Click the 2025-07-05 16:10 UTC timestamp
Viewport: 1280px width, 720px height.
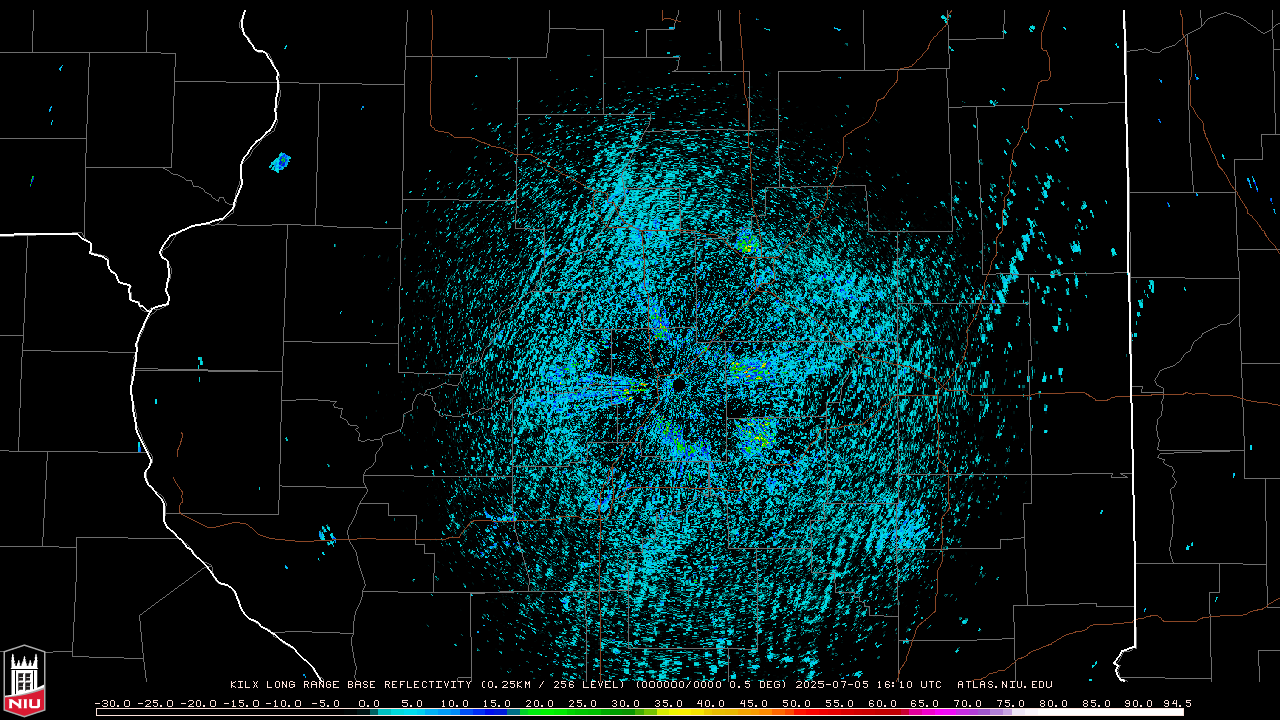click(868, 685)
